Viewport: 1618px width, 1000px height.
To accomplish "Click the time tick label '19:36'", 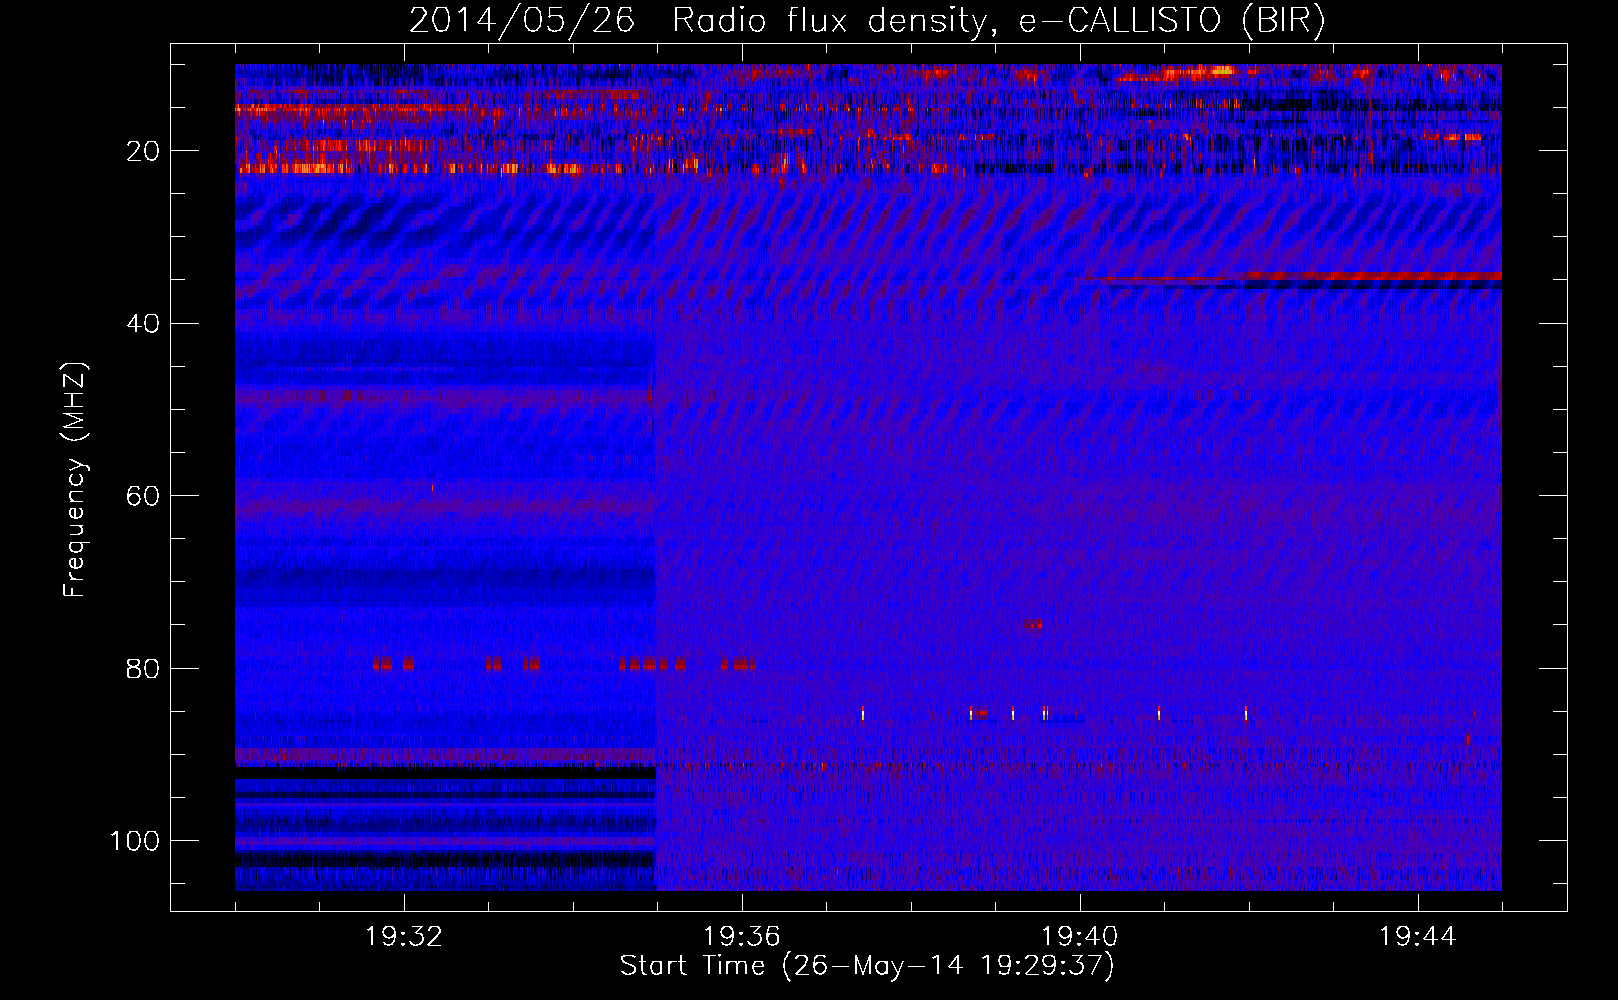I will (x=742, y=937).
